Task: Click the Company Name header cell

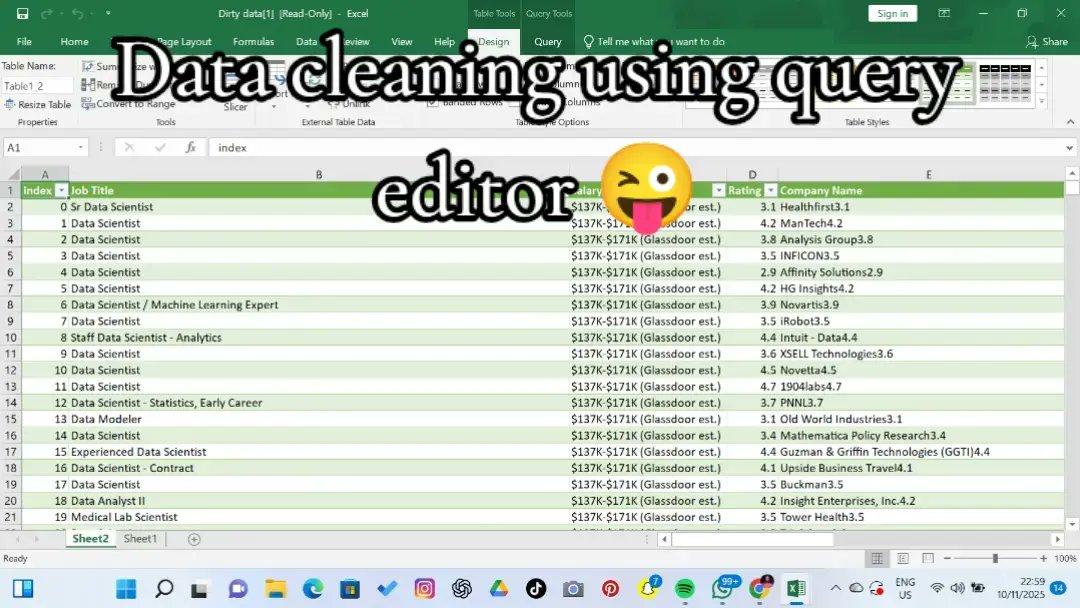Action: [921, 191]
